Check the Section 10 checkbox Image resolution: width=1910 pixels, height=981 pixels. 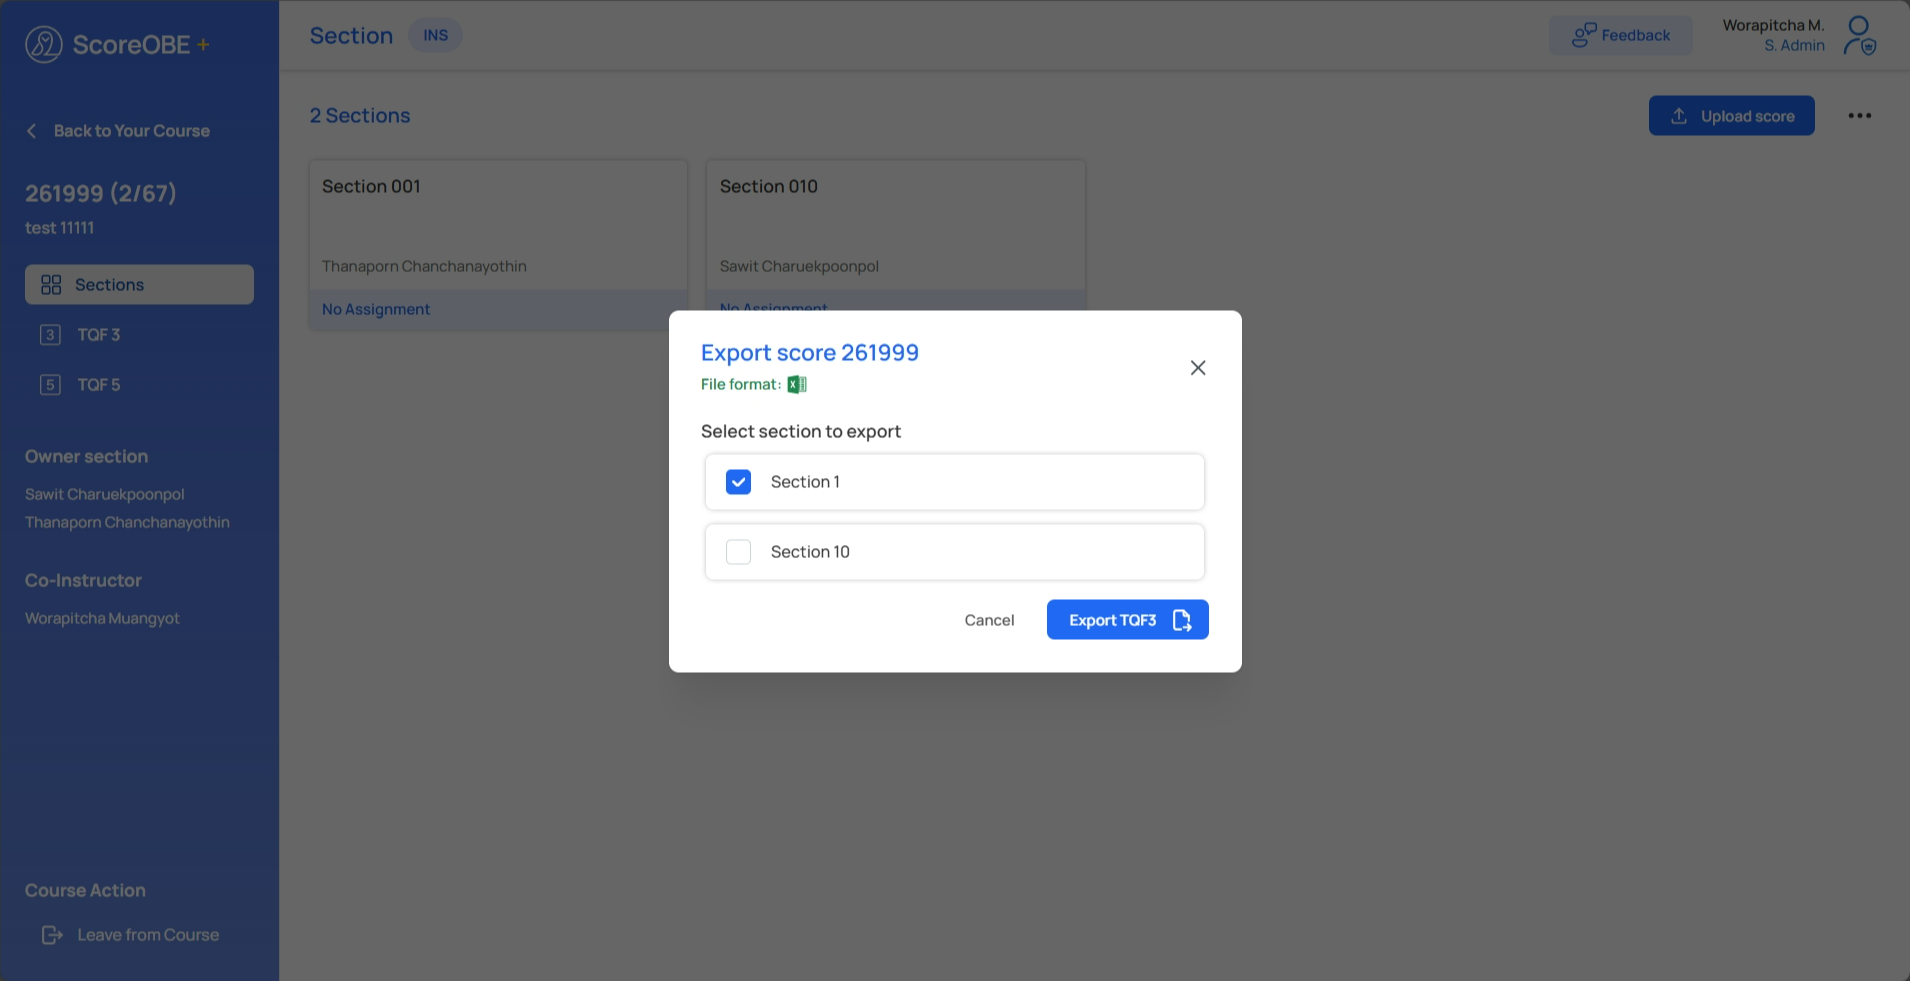pyautogui.click(x=738, y=552)
